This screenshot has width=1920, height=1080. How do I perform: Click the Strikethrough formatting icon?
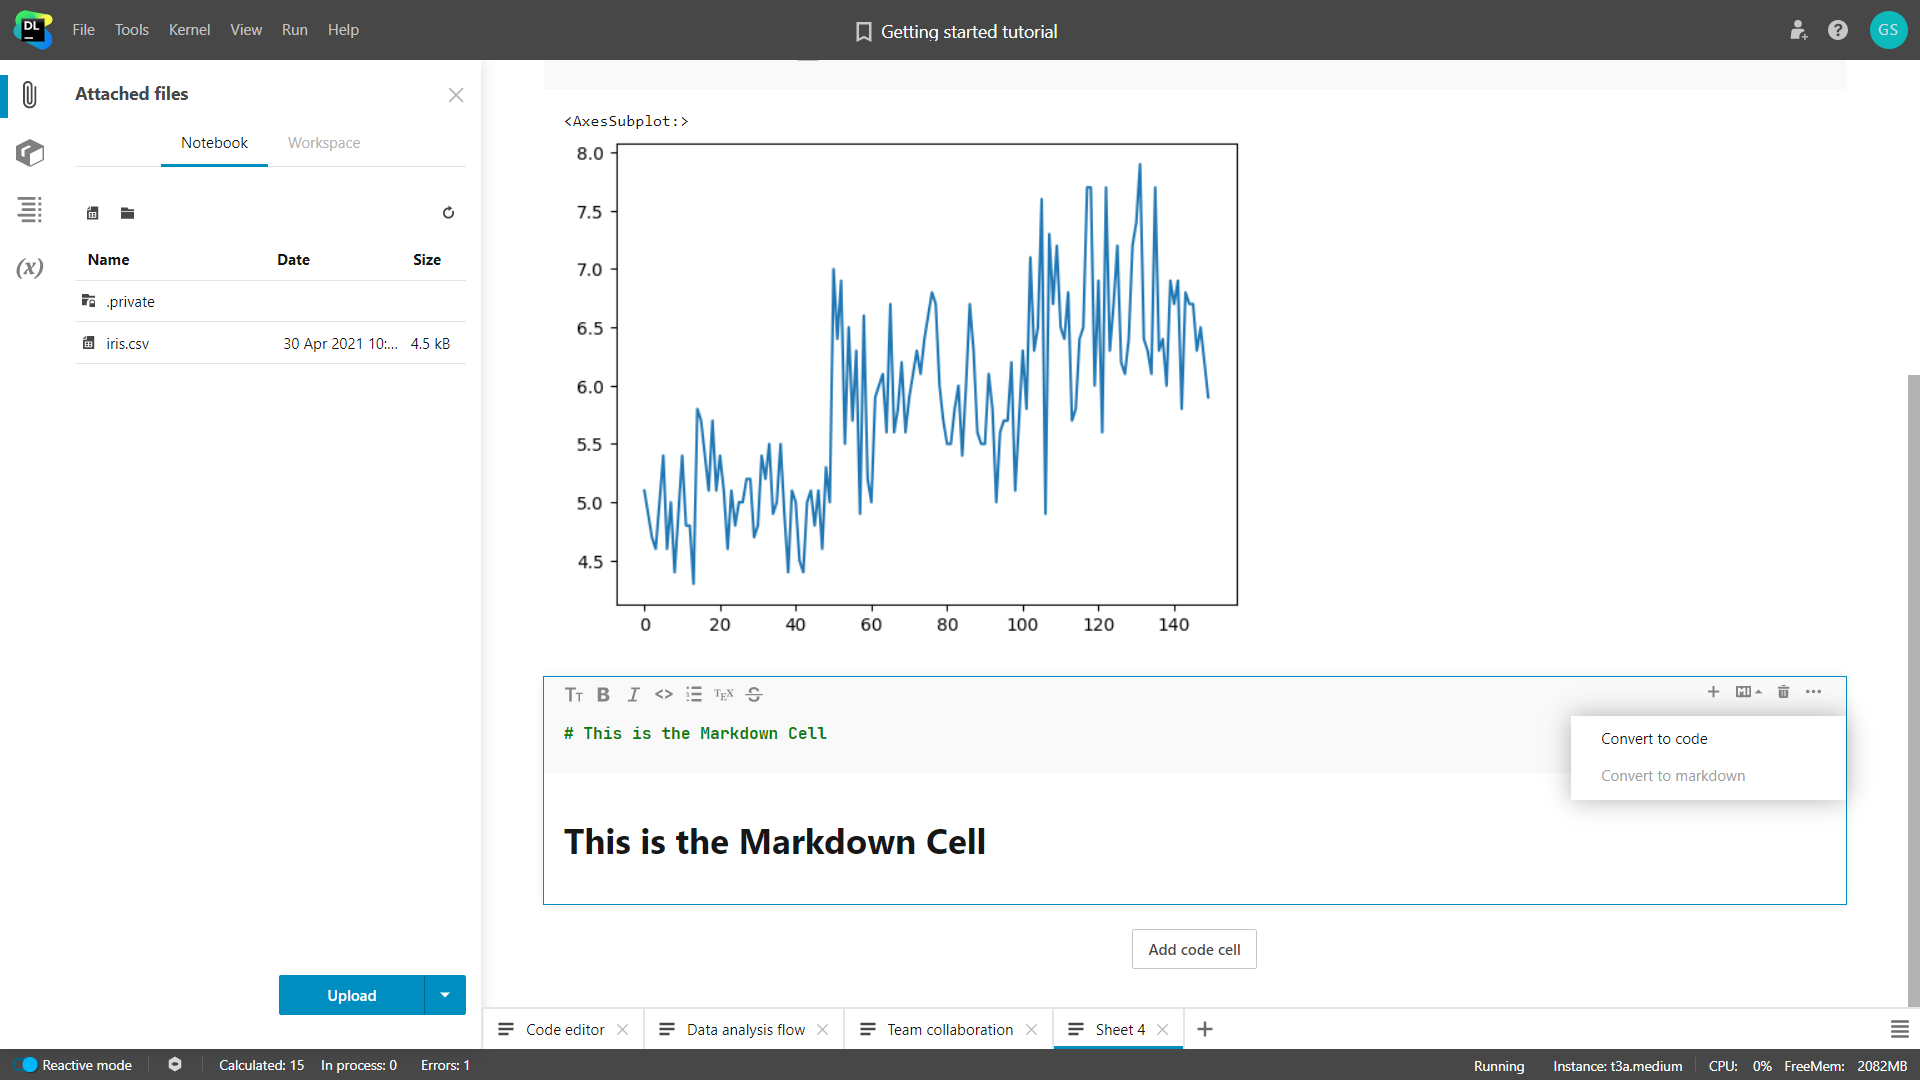[x=754, y=695]
